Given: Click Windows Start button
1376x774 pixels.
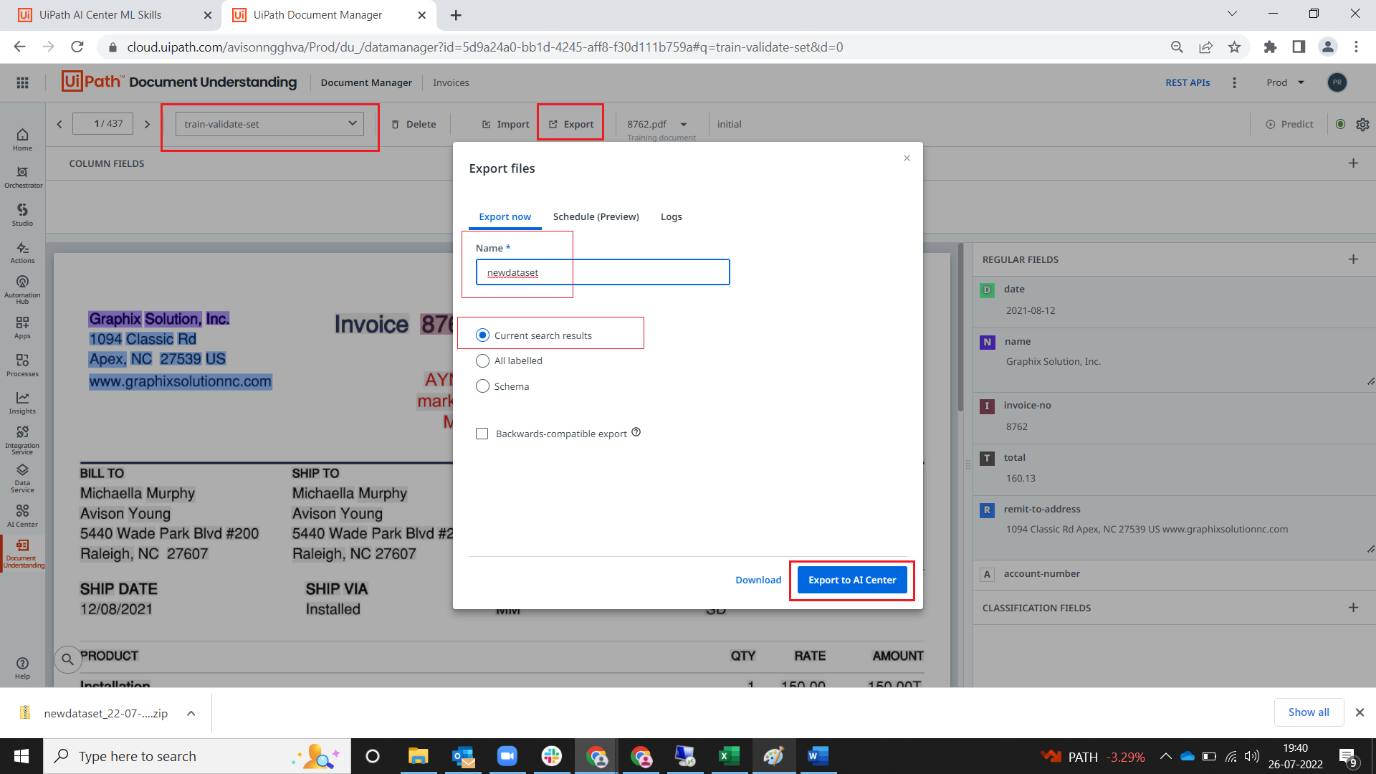Looking at the screenshot, I should [19, 756].
